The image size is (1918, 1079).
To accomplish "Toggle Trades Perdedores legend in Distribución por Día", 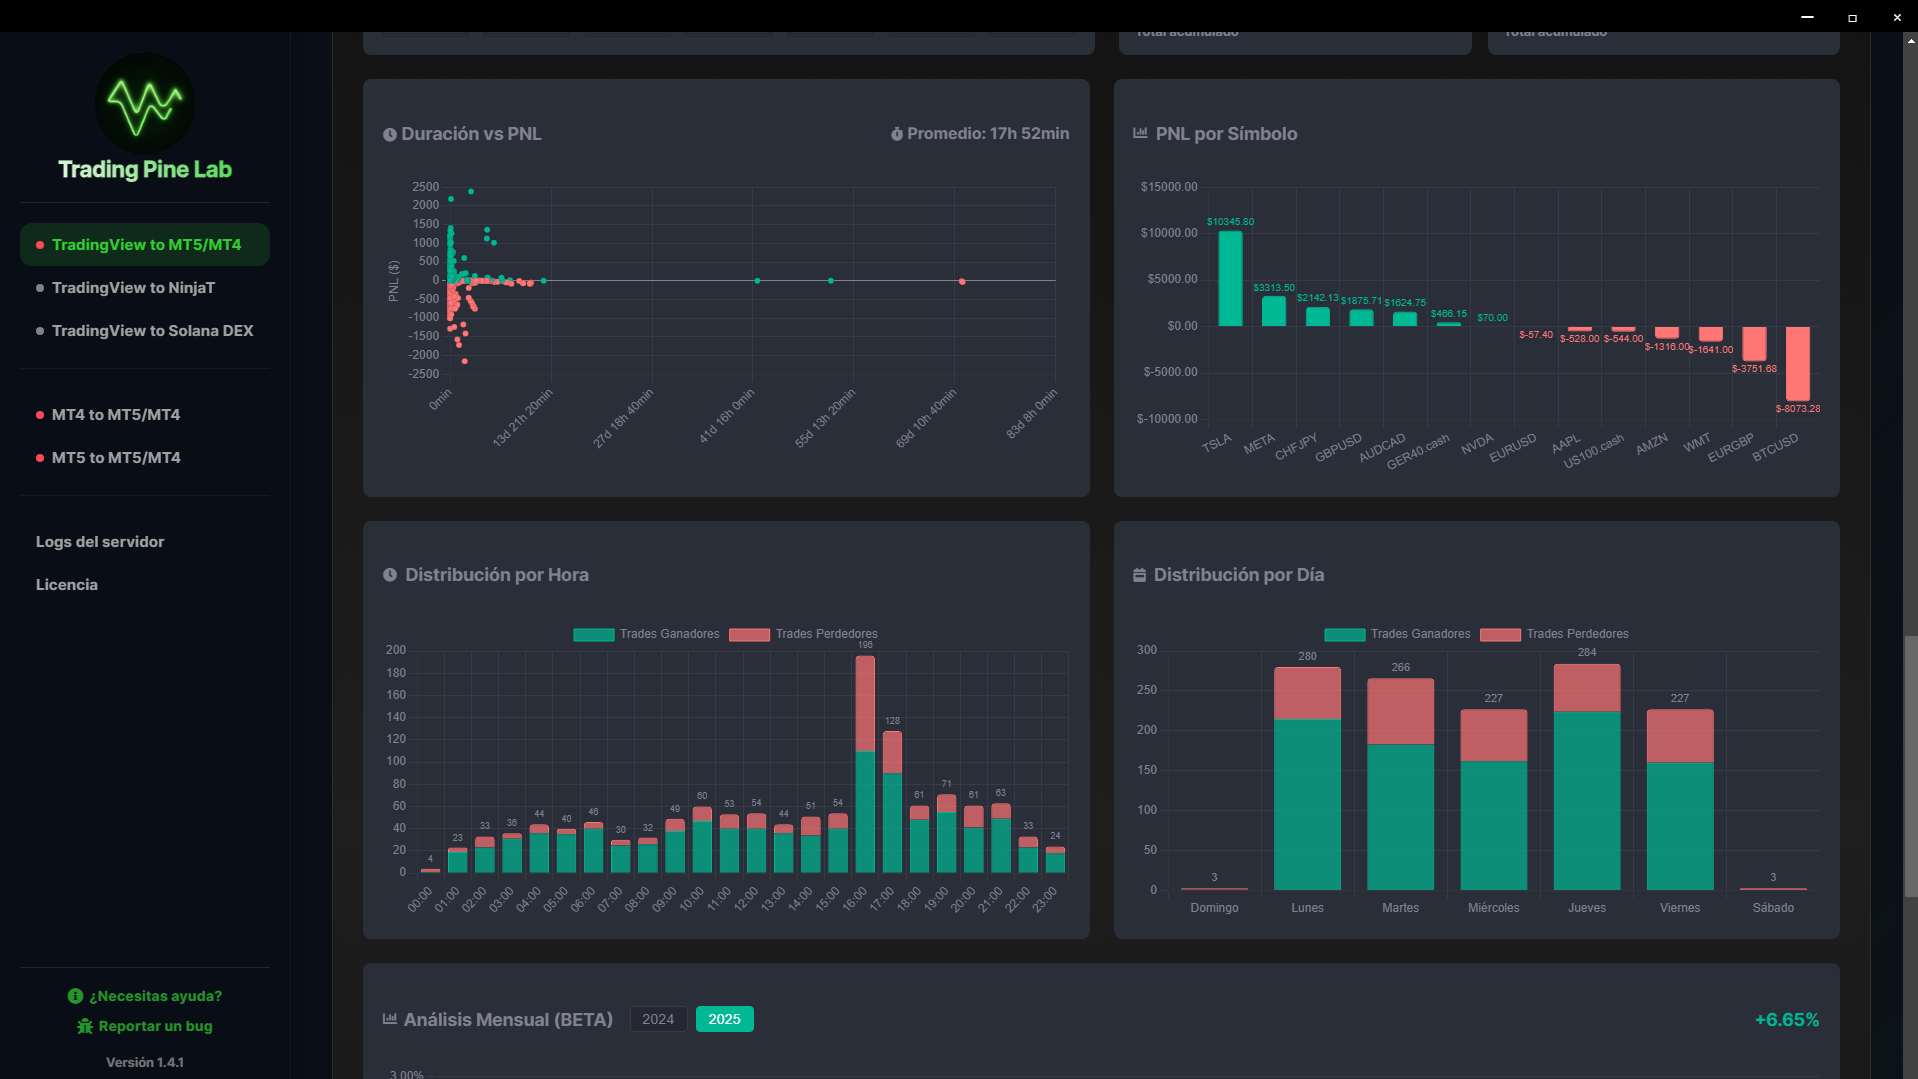I will coord(1554,634).
